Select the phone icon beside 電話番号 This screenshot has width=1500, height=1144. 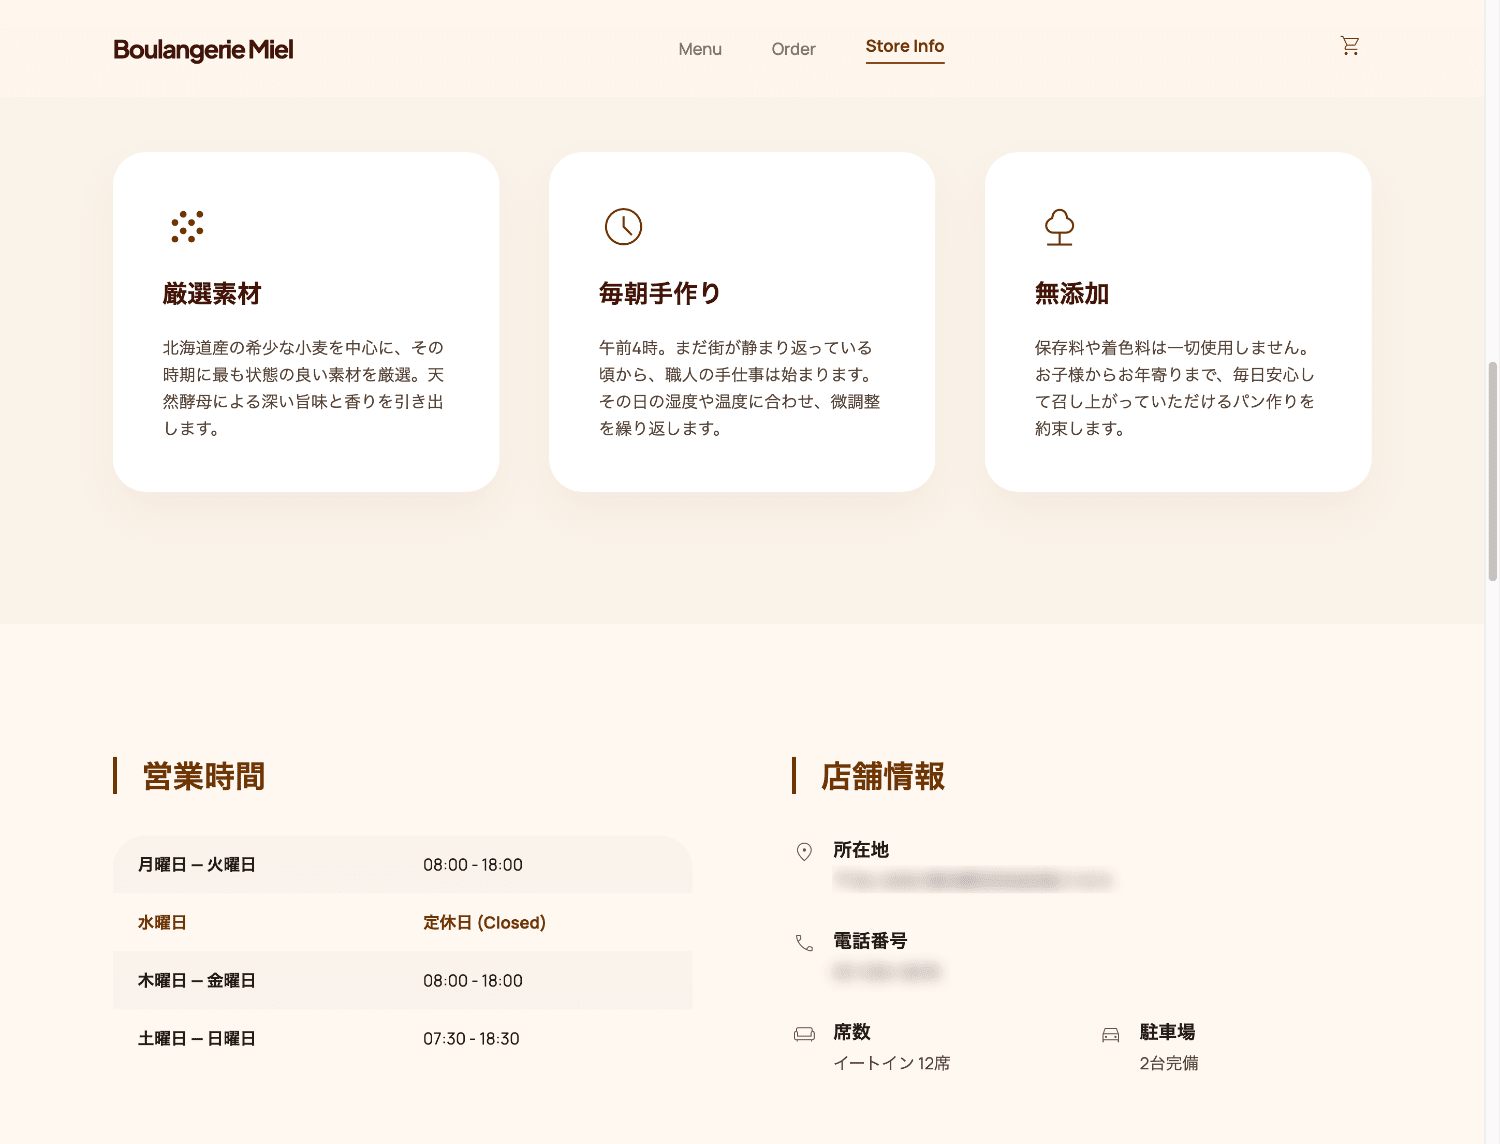pyautogui.click(x=803, y=942)
